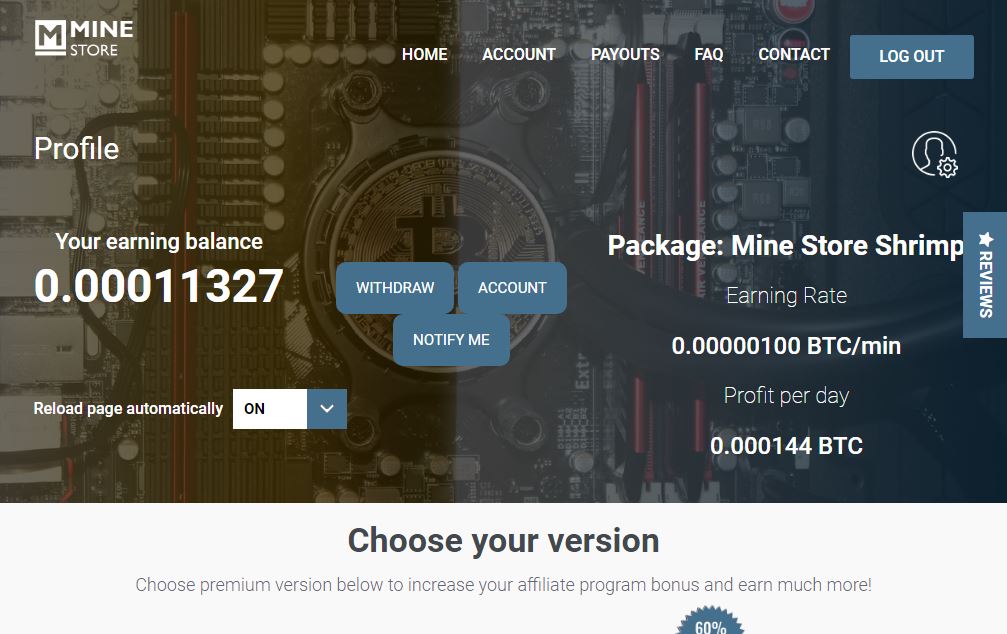Click the NOTIFY ME button

(451, 340)
